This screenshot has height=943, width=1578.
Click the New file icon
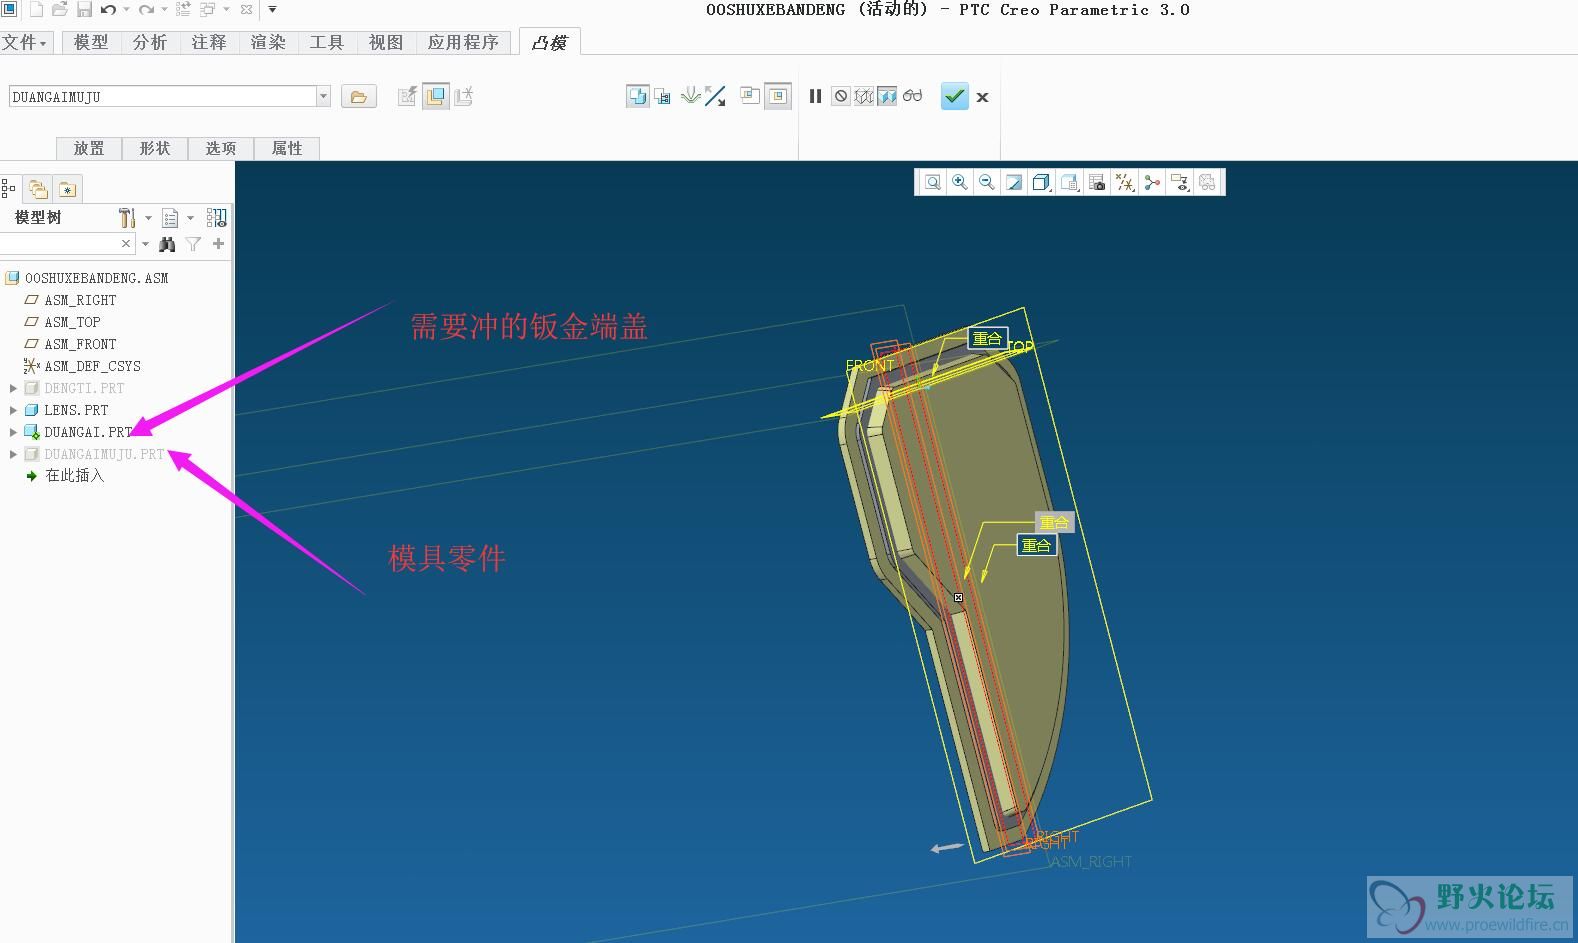36,10
